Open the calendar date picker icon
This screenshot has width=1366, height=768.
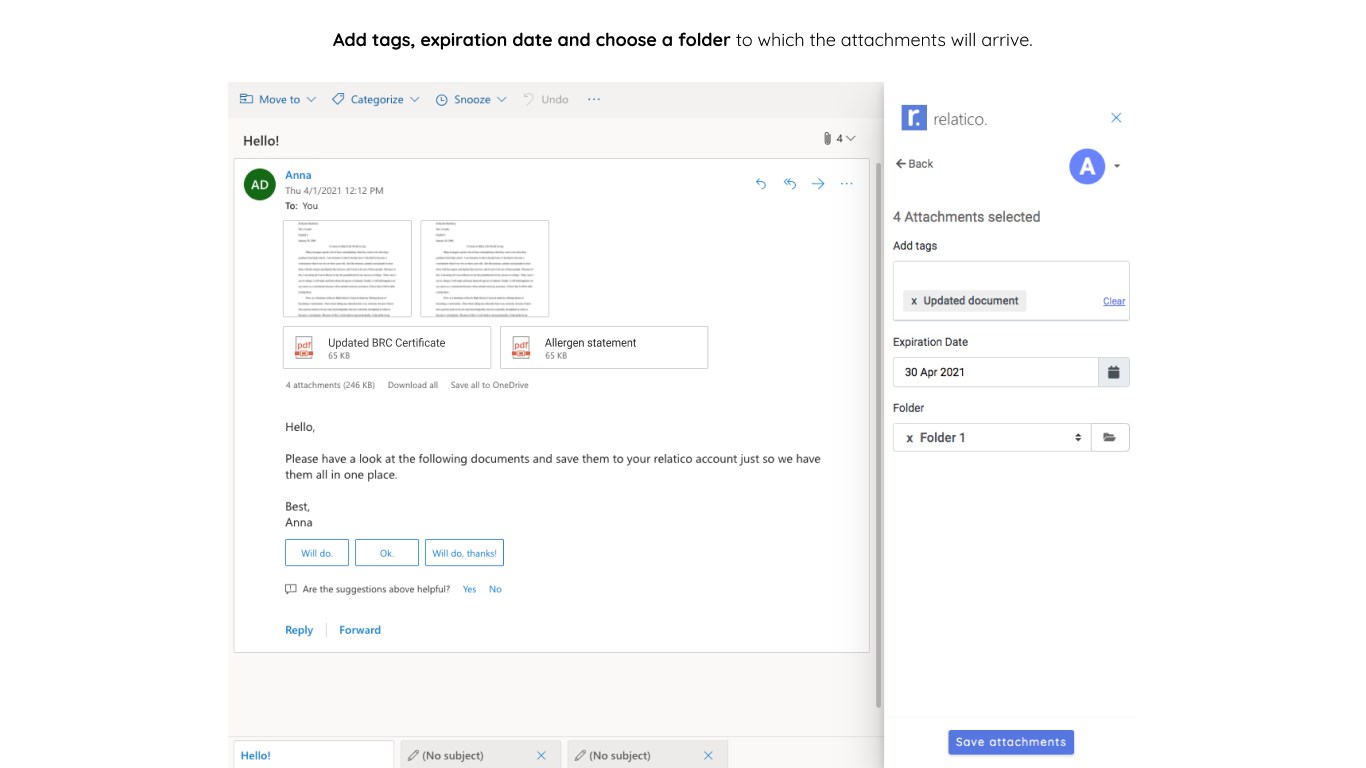pyautogui.click(x=1113, y=372)
